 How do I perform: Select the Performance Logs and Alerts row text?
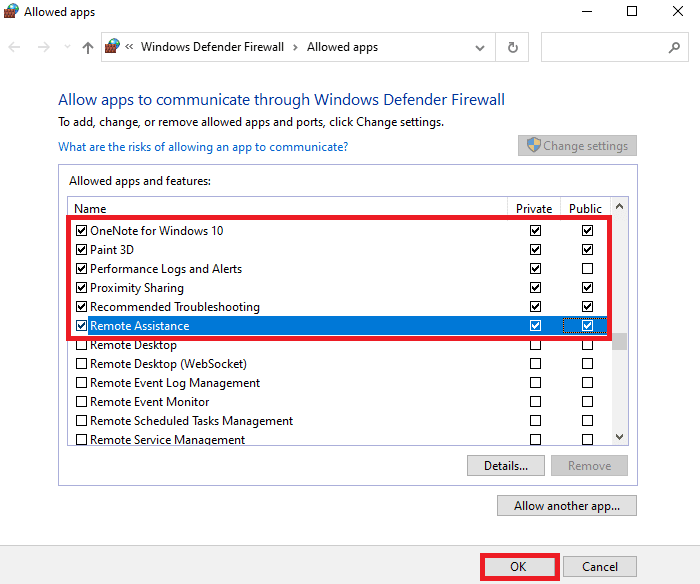pyautogui.click(x=166, y=269)
